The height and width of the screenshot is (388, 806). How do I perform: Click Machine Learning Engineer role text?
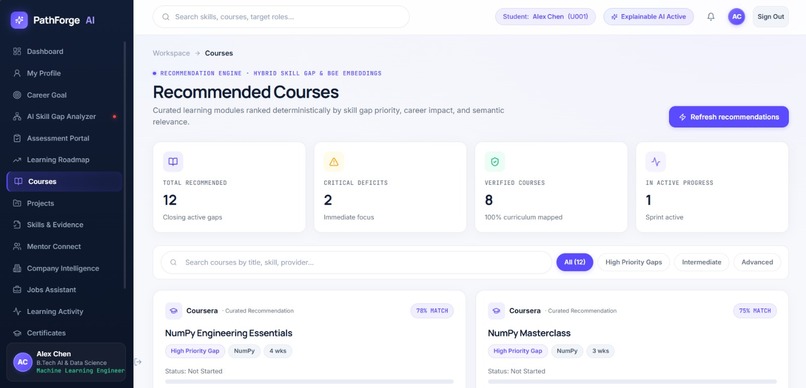click(80, 371)
